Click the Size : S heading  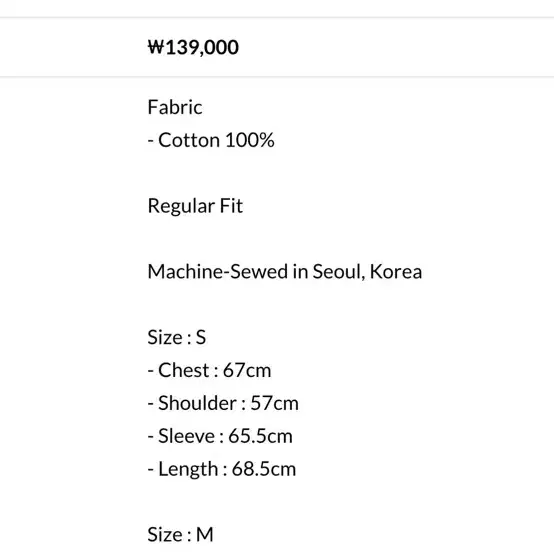pyautogui.click(x=177, y=337)
